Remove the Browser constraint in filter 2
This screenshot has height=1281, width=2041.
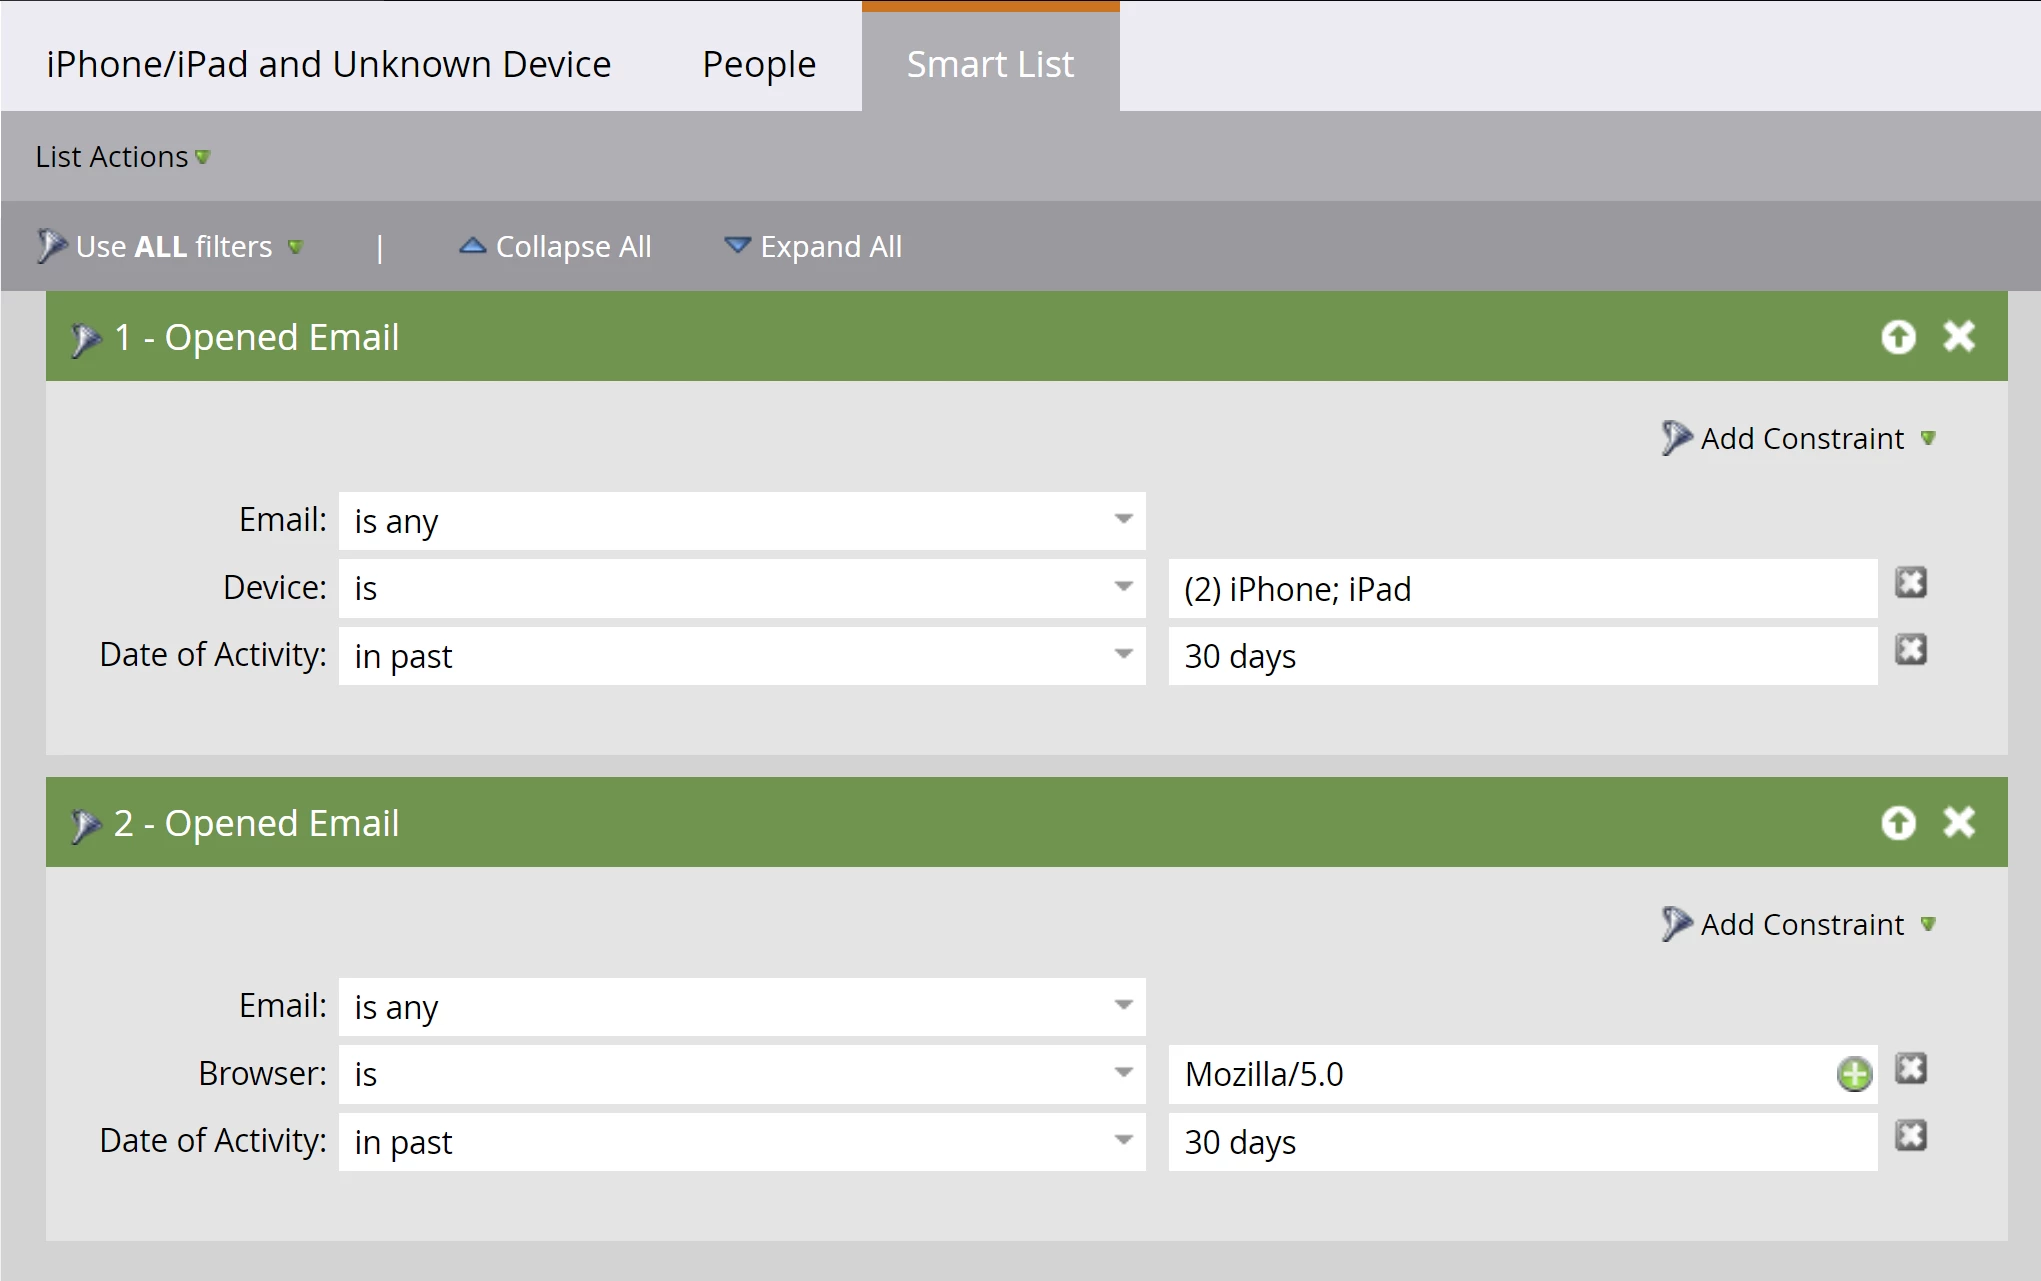1910,1069
